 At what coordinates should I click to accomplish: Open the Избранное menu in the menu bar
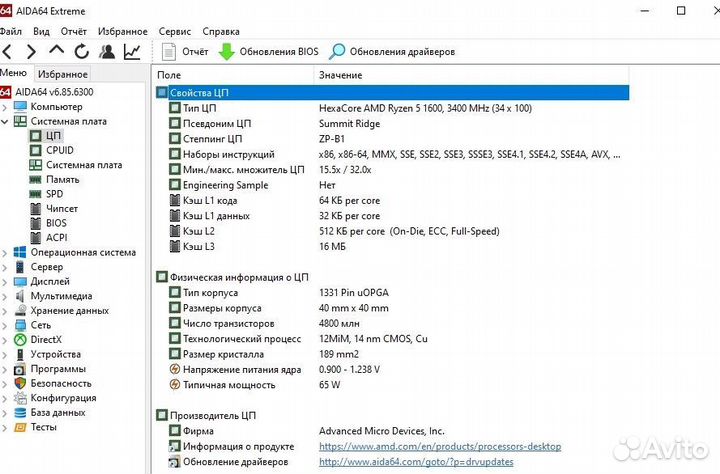coord(123,31)
